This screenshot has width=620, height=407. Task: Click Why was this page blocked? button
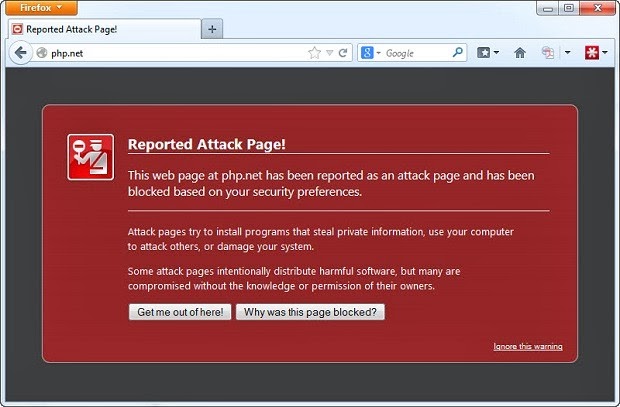pos(310,312)
